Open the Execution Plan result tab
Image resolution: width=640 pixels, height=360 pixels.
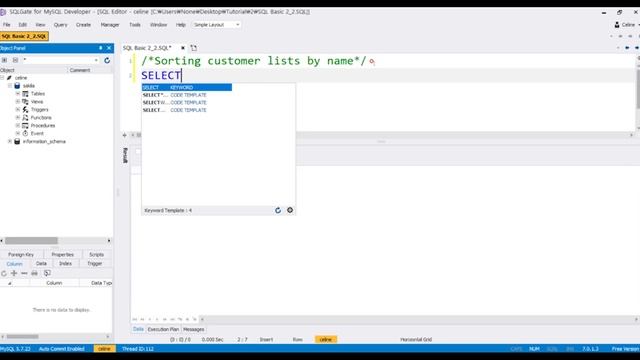point(163,329)
